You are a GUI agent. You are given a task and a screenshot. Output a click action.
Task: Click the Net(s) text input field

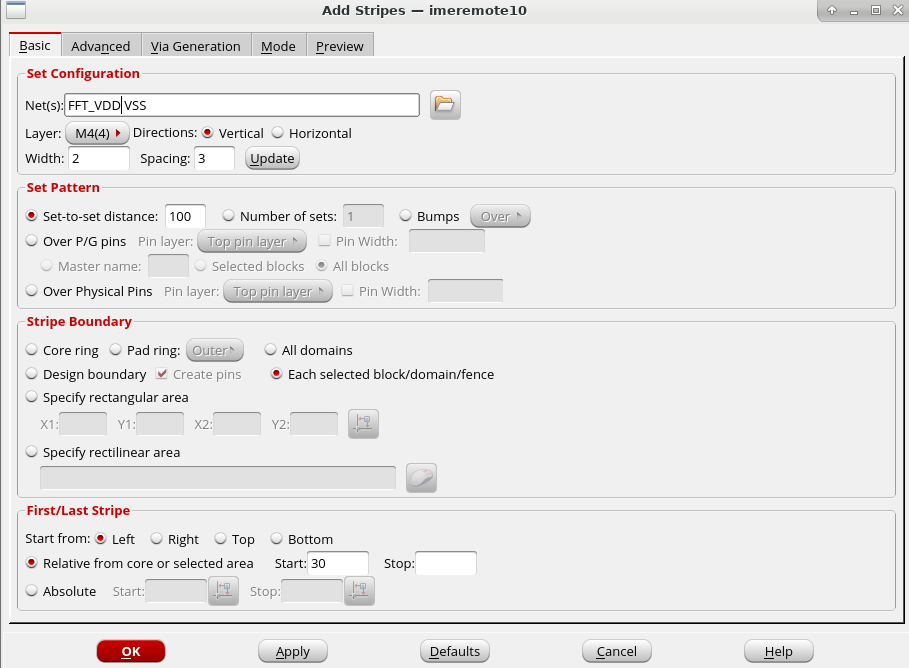242,105
